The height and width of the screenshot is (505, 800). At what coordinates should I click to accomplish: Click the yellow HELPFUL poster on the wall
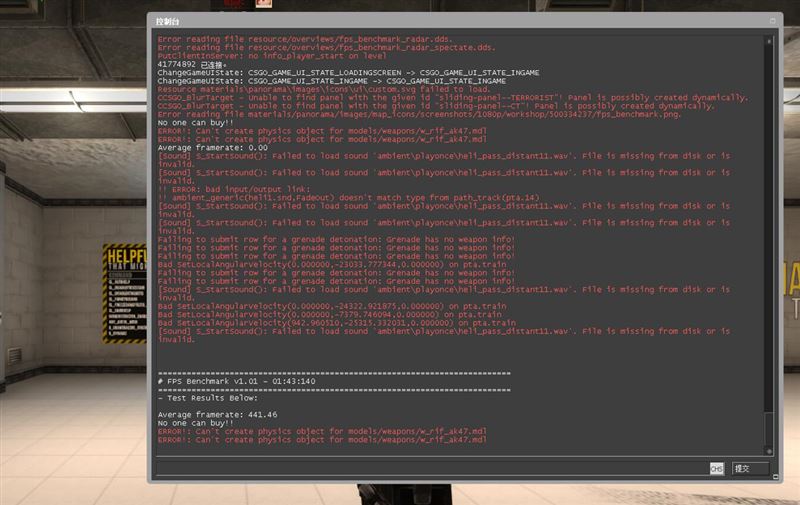coord(124,293)
